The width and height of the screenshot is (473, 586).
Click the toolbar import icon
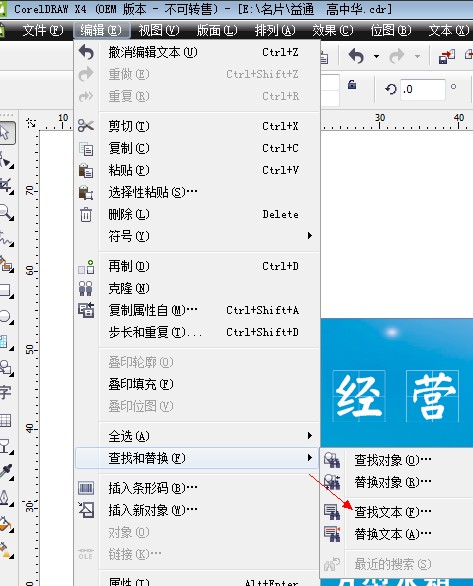tap(447, 56)
